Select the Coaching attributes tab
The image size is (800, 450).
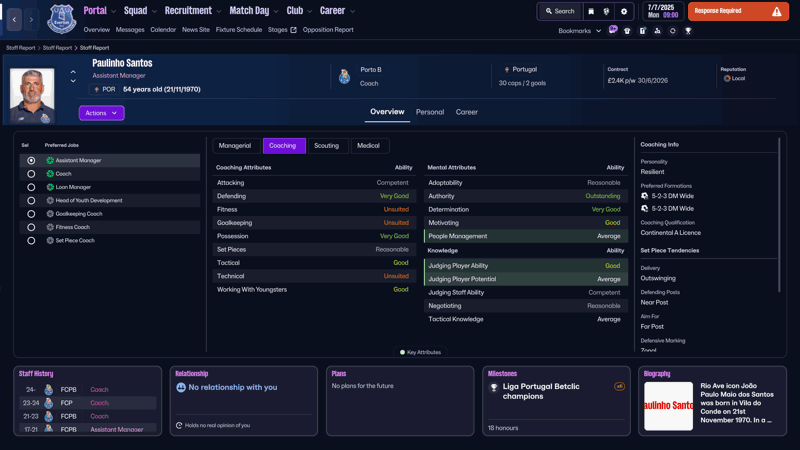[283, 146]
